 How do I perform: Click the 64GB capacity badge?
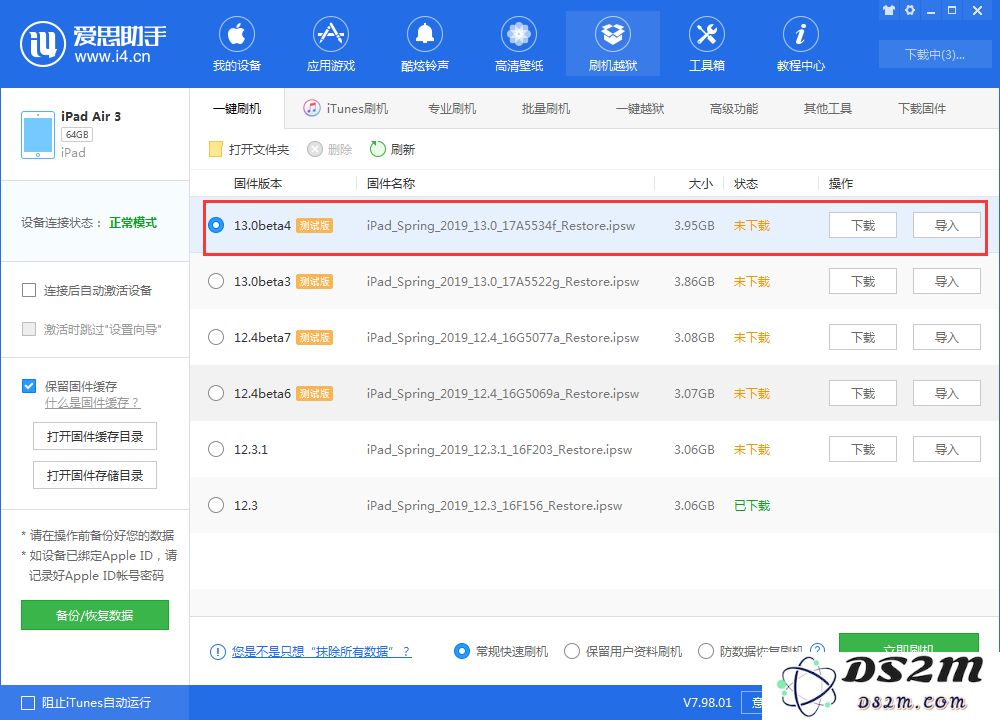[77, 135]
